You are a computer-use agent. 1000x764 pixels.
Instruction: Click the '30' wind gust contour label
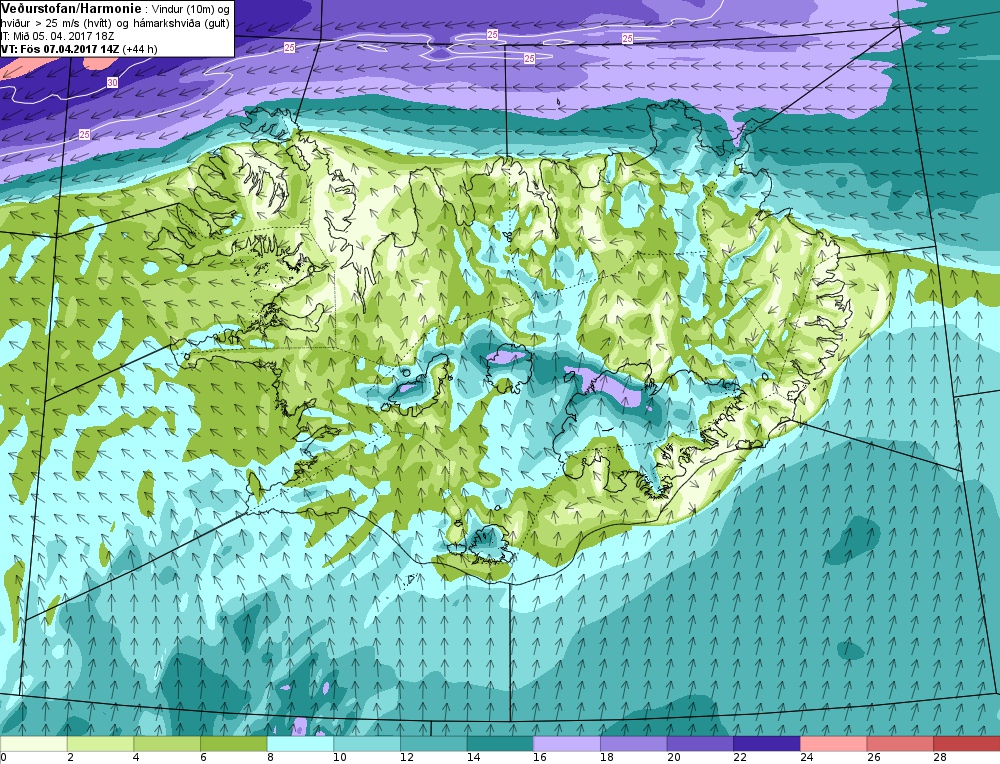coord(112,82)
